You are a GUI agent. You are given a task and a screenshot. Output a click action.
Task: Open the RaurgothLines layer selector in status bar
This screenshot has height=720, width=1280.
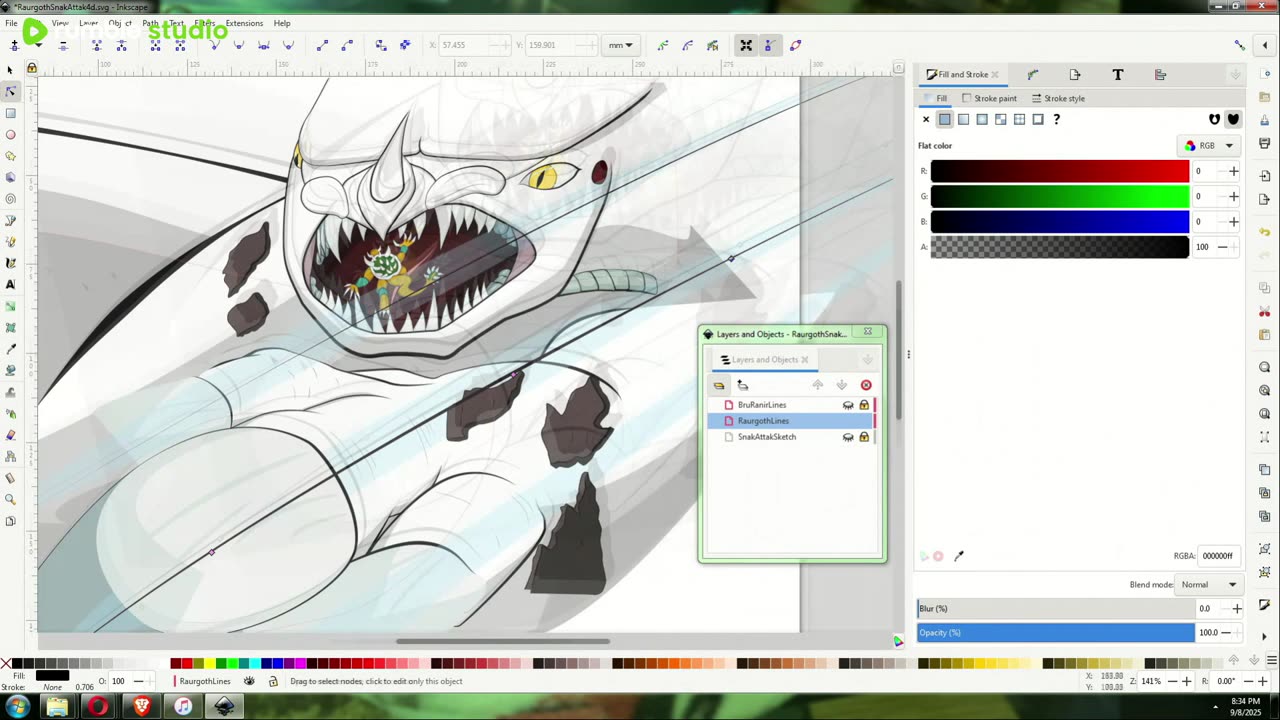pos(204,681)
